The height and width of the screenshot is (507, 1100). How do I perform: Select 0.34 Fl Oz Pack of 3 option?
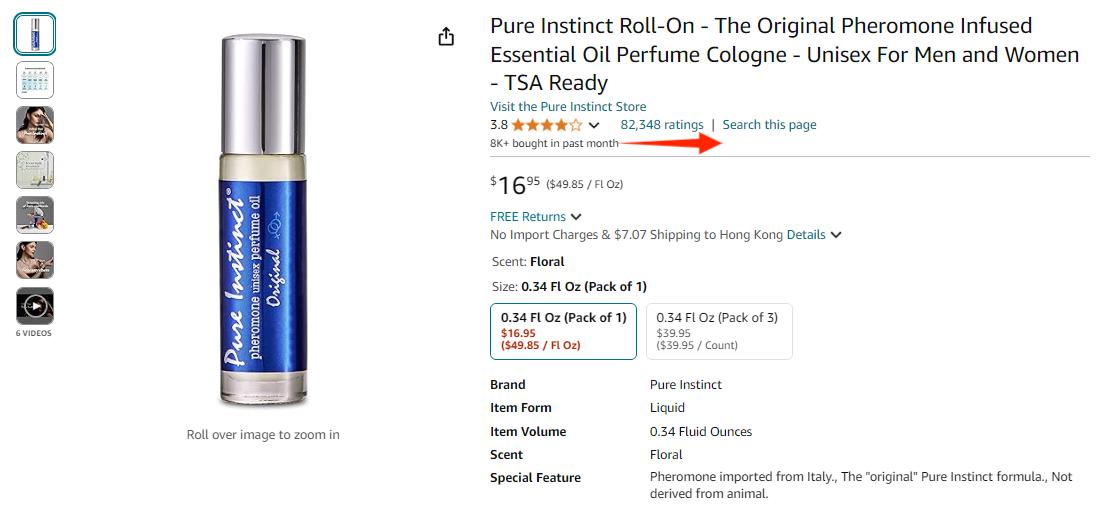[718, 331]
